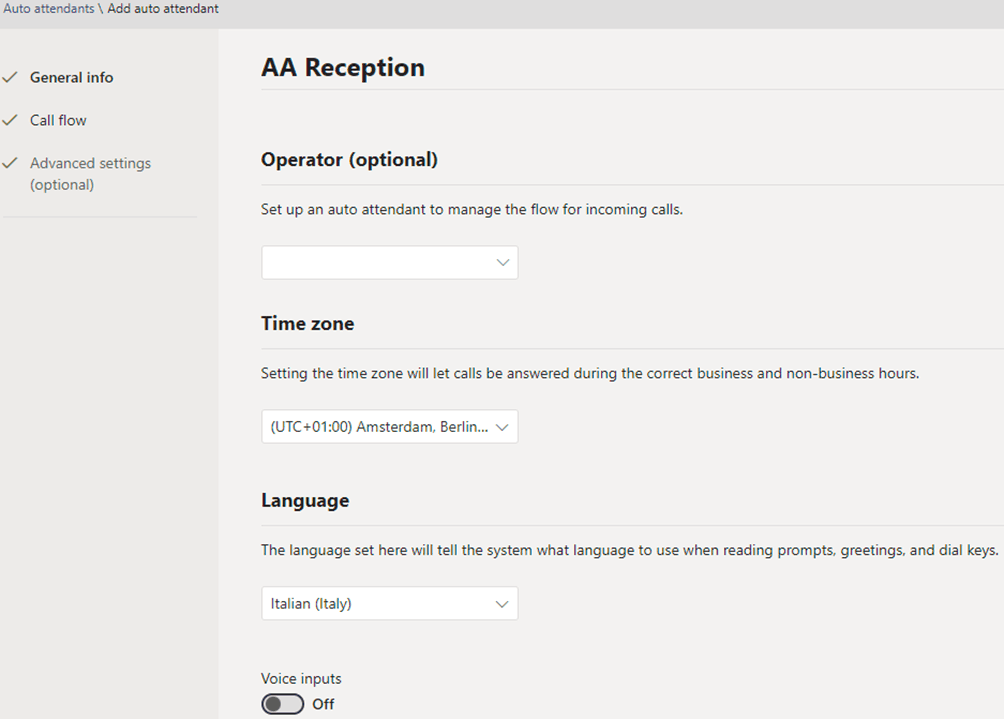Click Add auto attendant breadcrumb text

pos(163,9)
